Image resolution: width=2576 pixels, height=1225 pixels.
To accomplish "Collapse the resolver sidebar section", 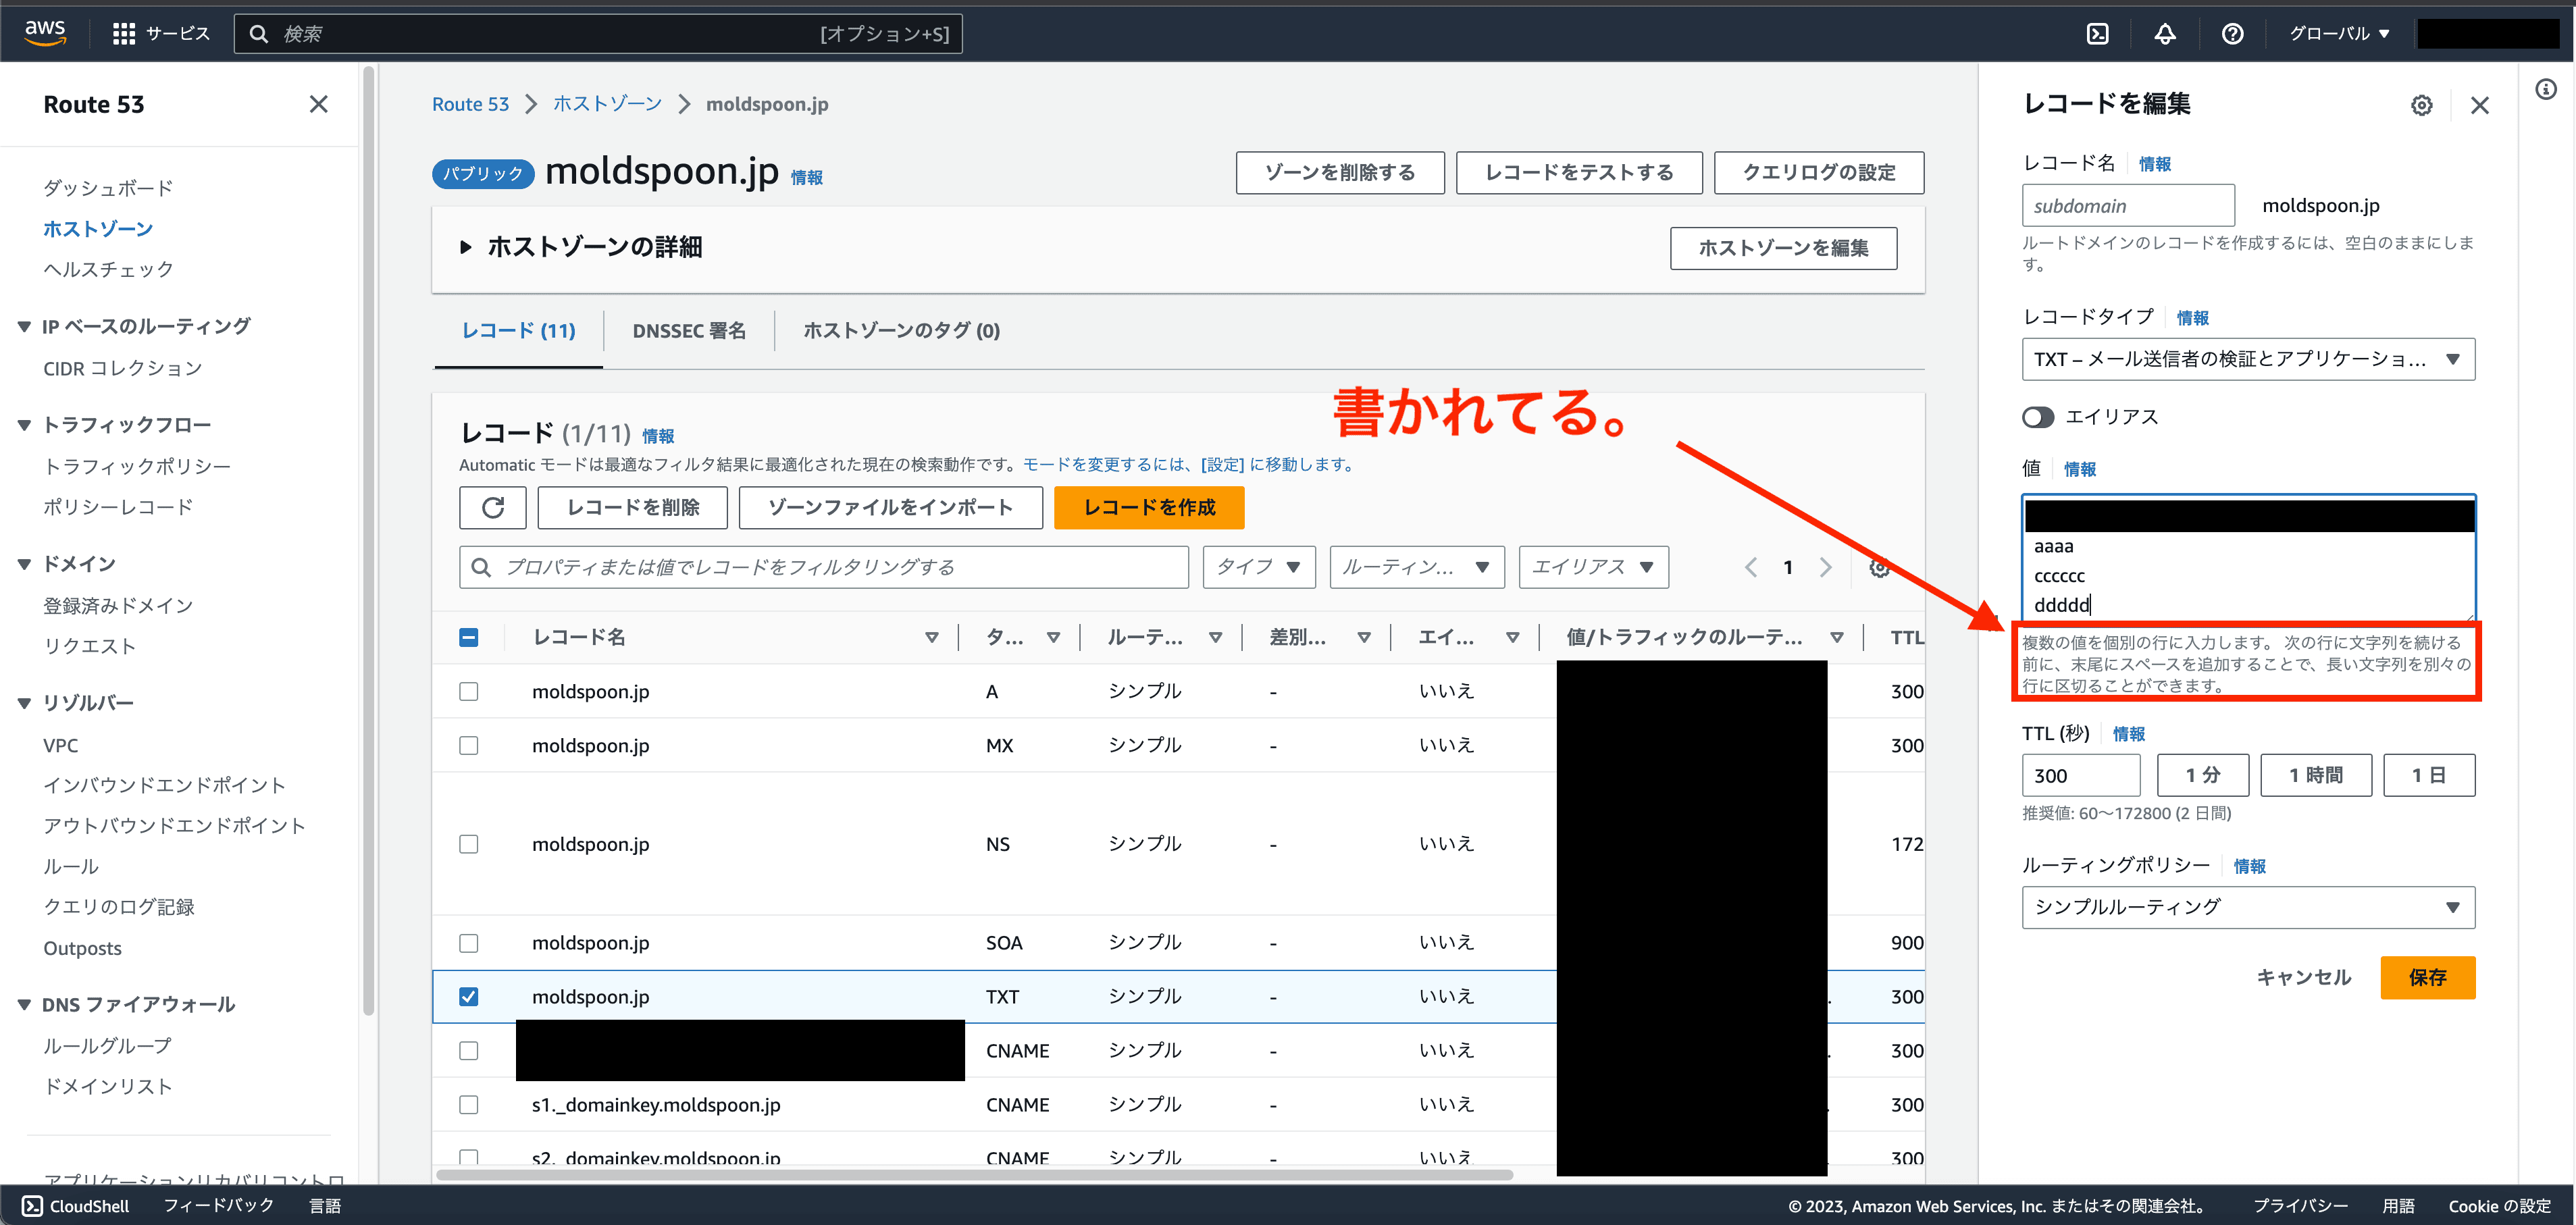I will point(24,703).
